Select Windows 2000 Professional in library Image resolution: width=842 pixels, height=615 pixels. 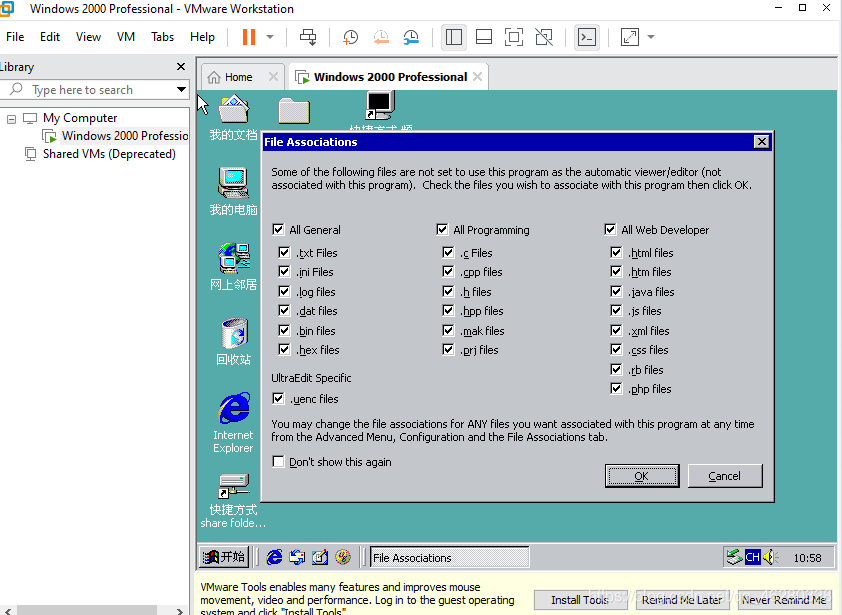tap(116, 136)
